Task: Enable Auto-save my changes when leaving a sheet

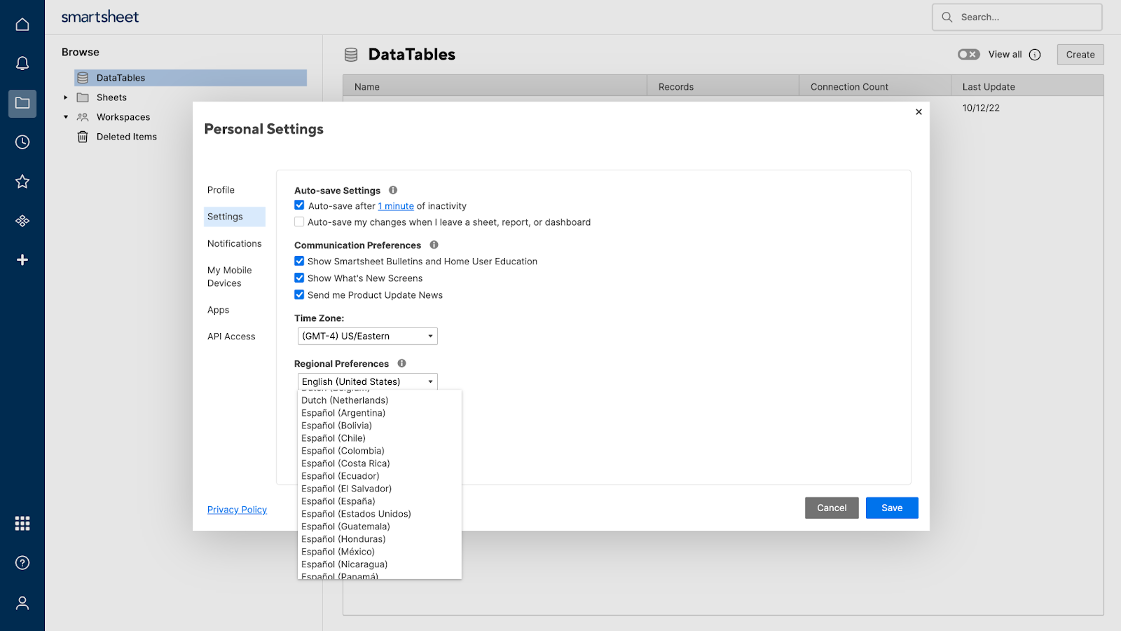Action: (299, 221)
